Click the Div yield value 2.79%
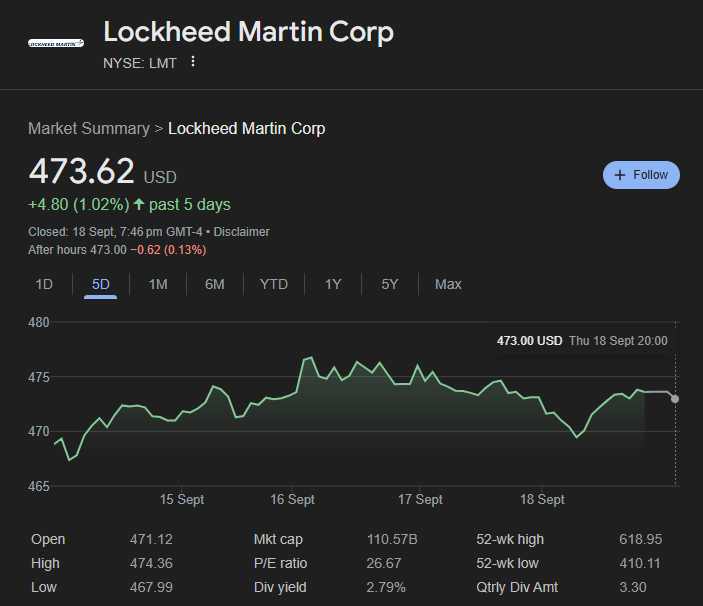703x606 pixels. tap(386, 587)
